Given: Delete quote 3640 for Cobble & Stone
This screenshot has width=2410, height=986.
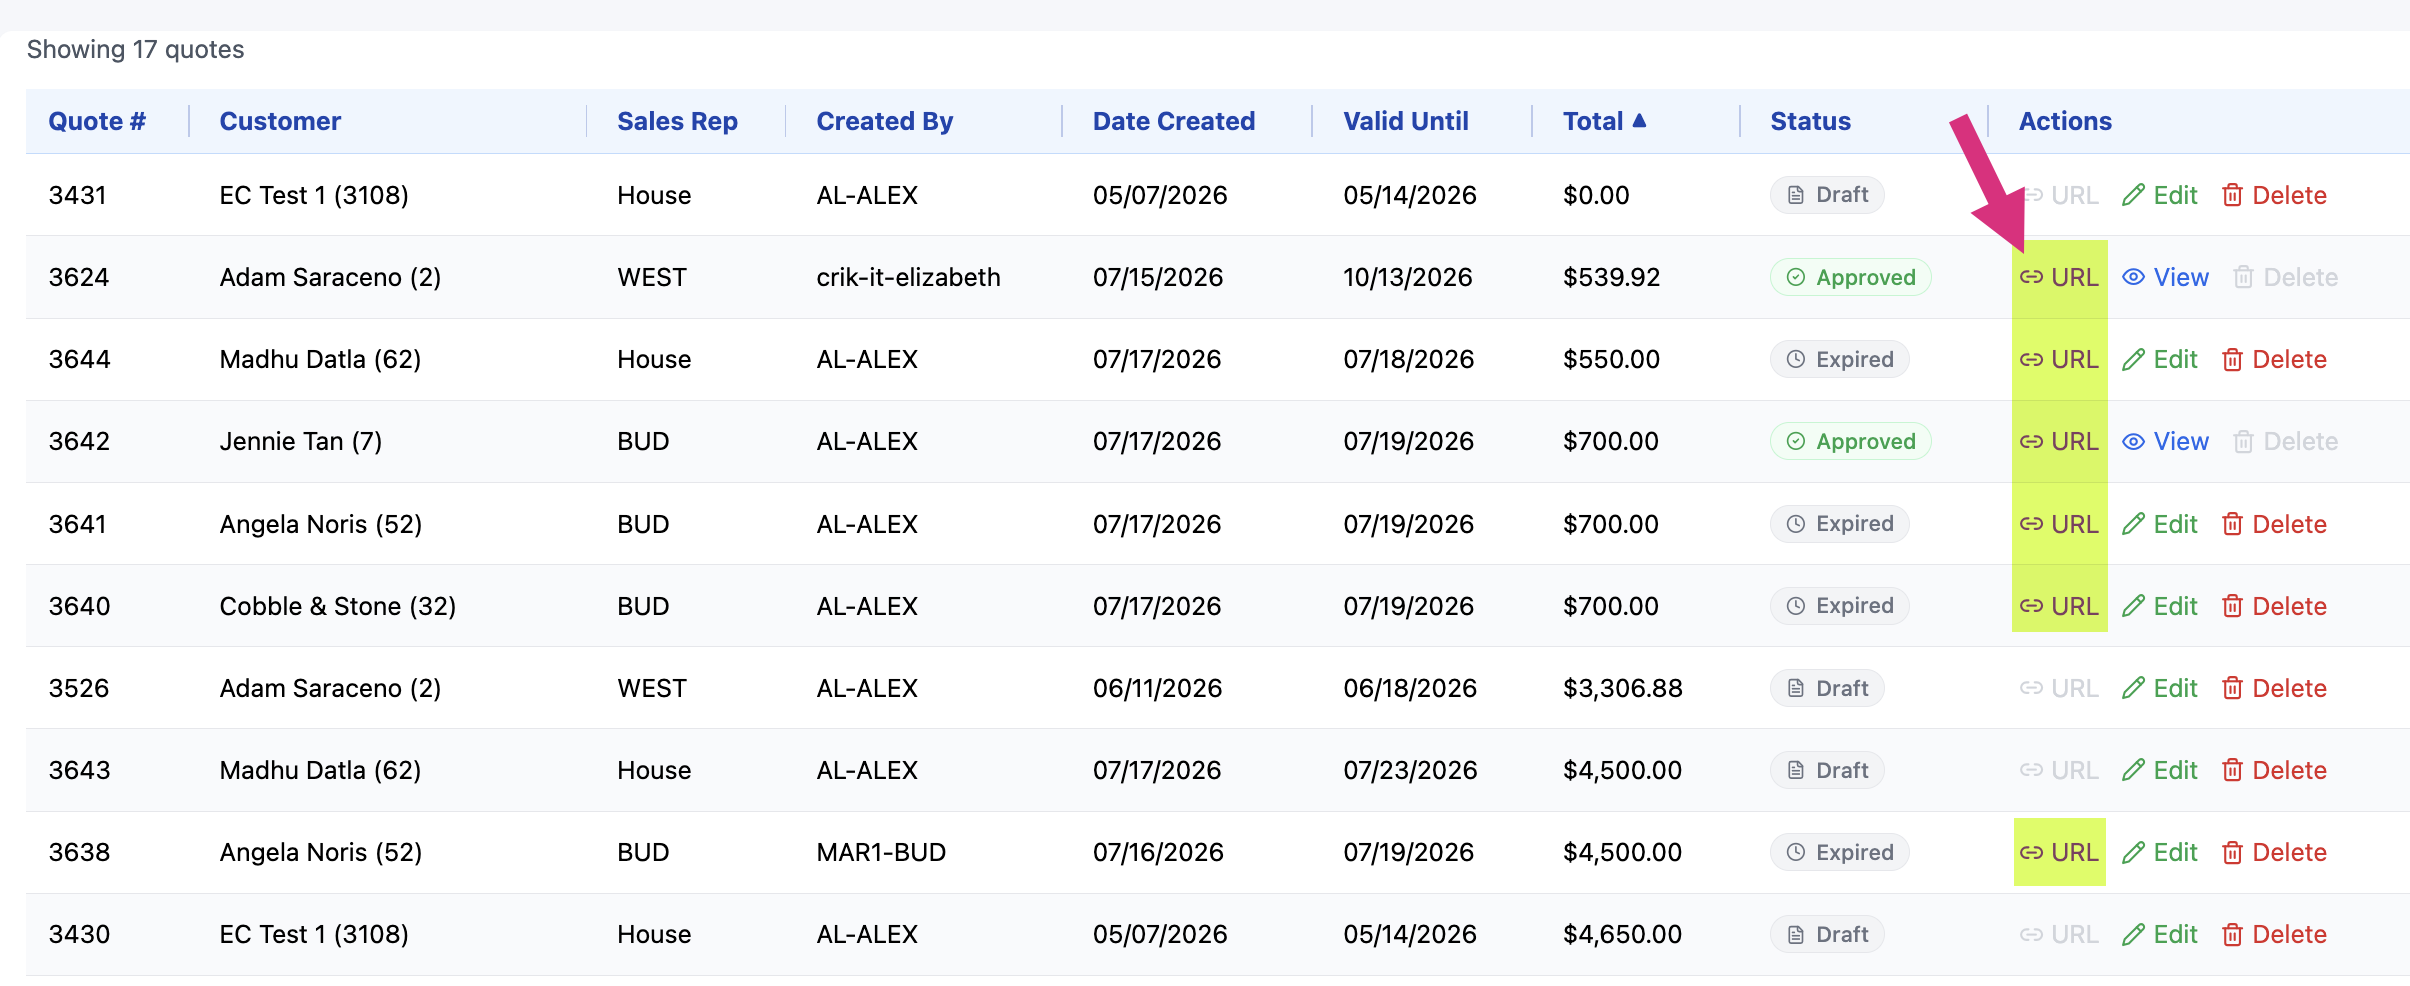Looking at the screenshot, I should (2274, 607).
